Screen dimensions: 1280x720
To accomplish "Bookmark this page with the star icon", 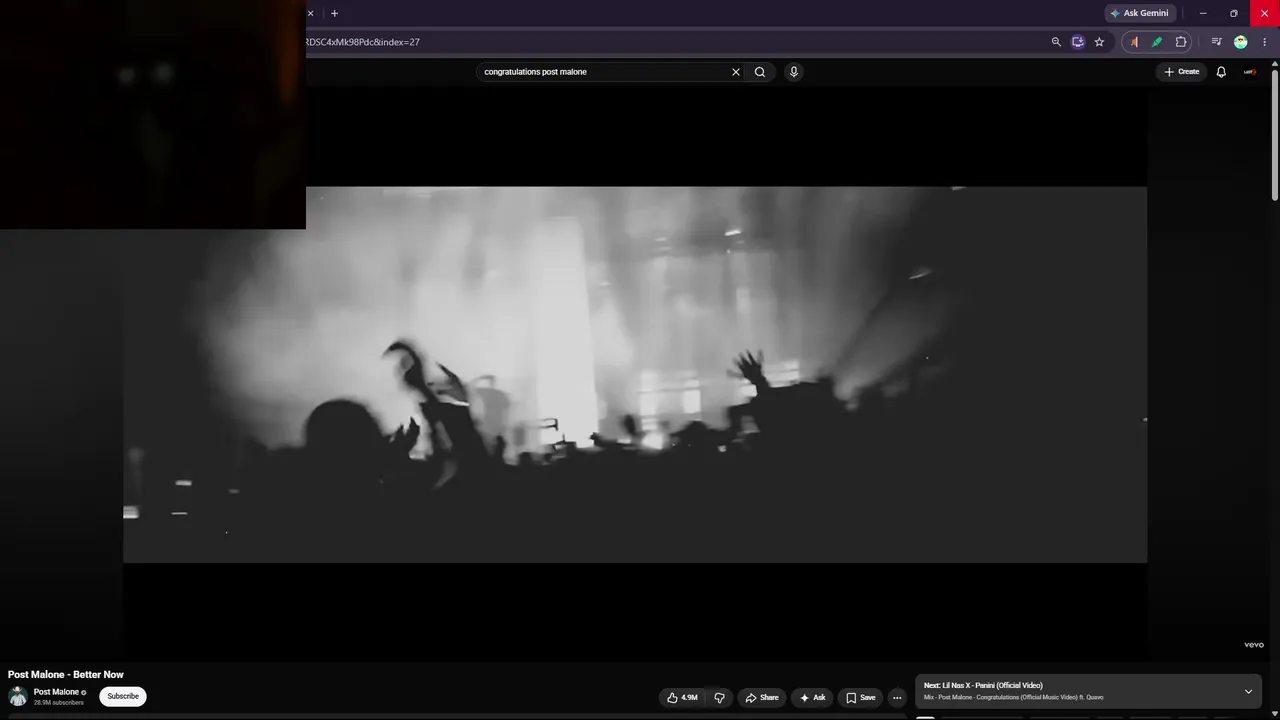I will point(1099,42).
